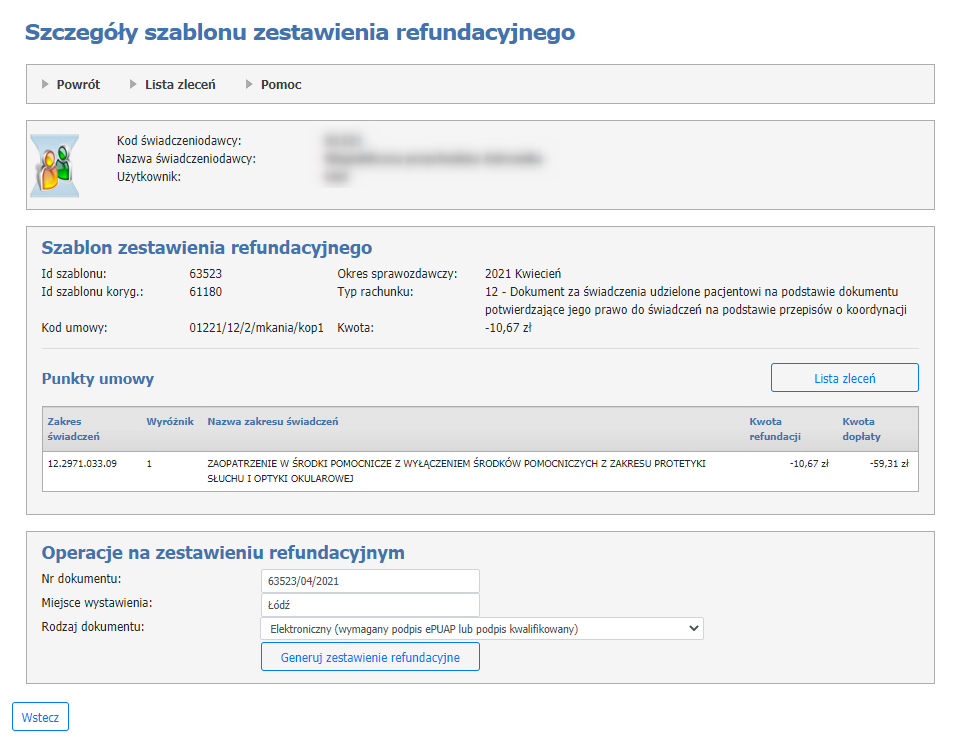This screenshot has width=961, height=738.
Task: Click the arrow icon beside Powrót
Action: (45, 85)
